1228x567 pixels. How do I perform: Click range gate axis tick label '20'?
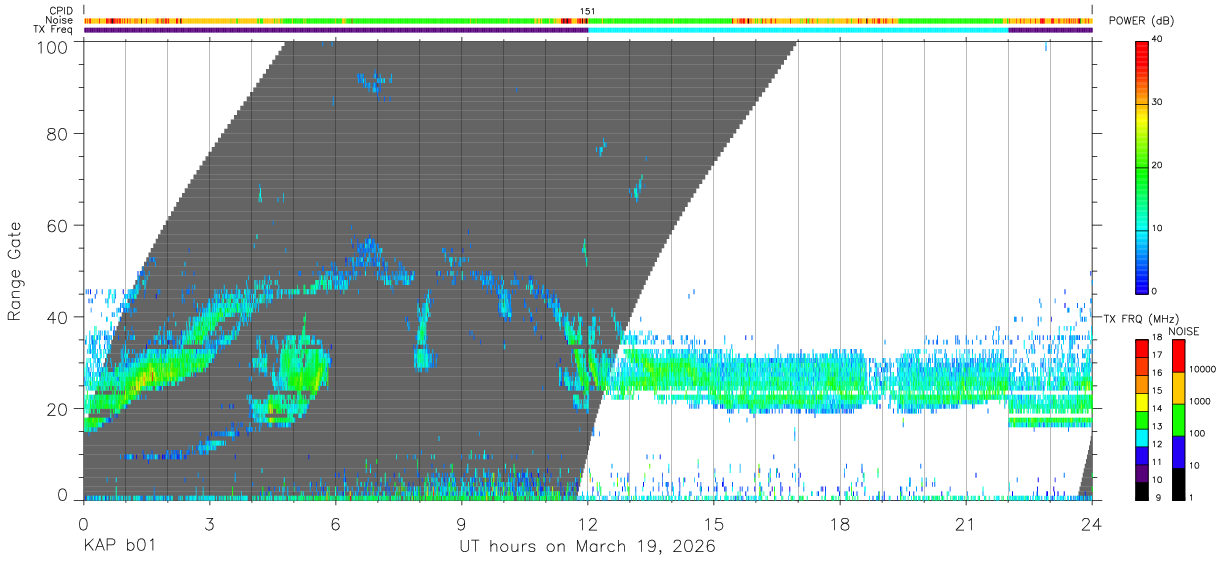point(56,409)
